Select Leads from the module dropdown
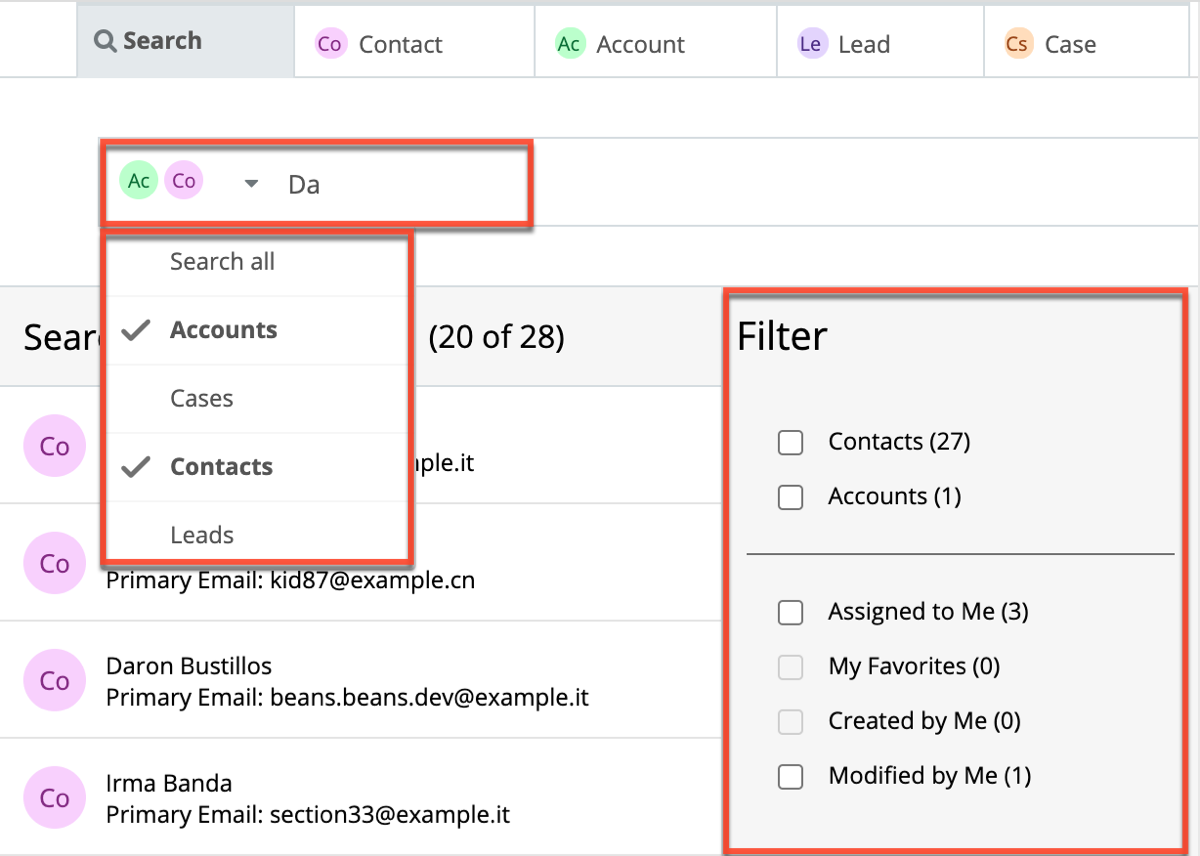This screenshot has height=856, width=1200. [202, 535]
